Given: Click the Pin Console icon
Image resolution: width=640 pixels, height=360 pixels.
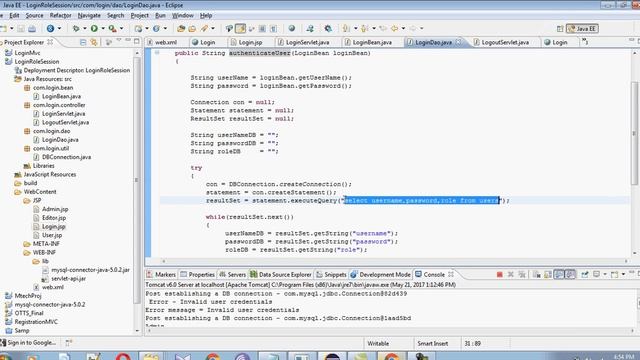Looking at the screenshot, I should pos(584,275).
